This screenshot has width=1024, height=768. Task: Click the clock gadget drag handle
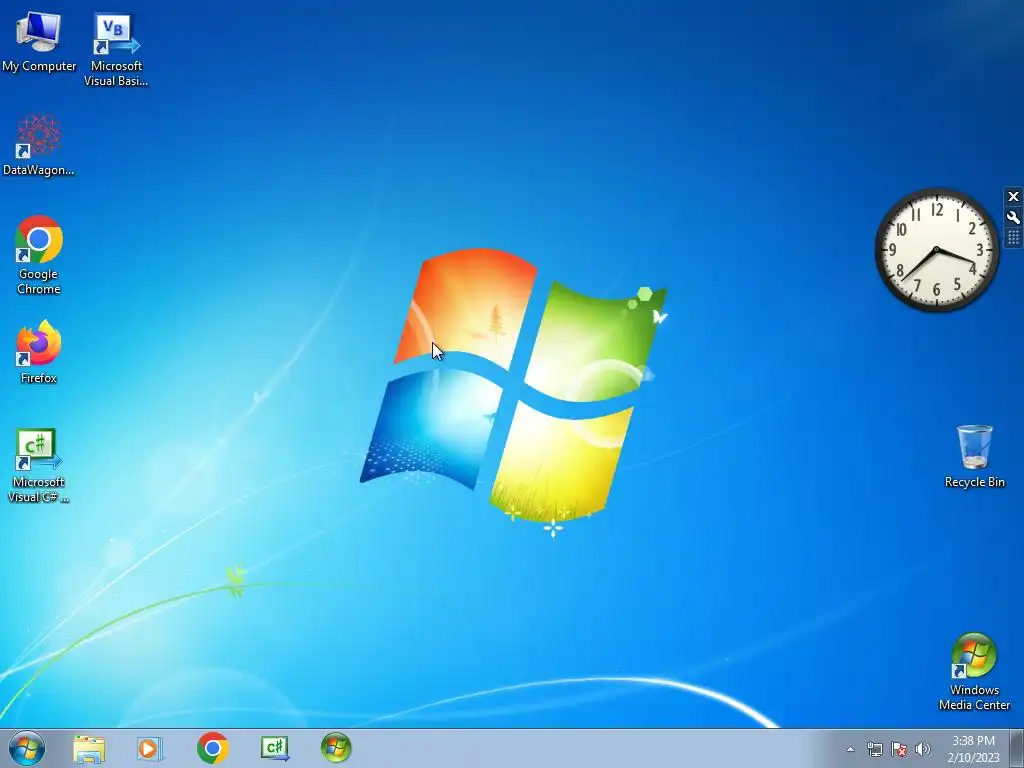pos(1013,237)
